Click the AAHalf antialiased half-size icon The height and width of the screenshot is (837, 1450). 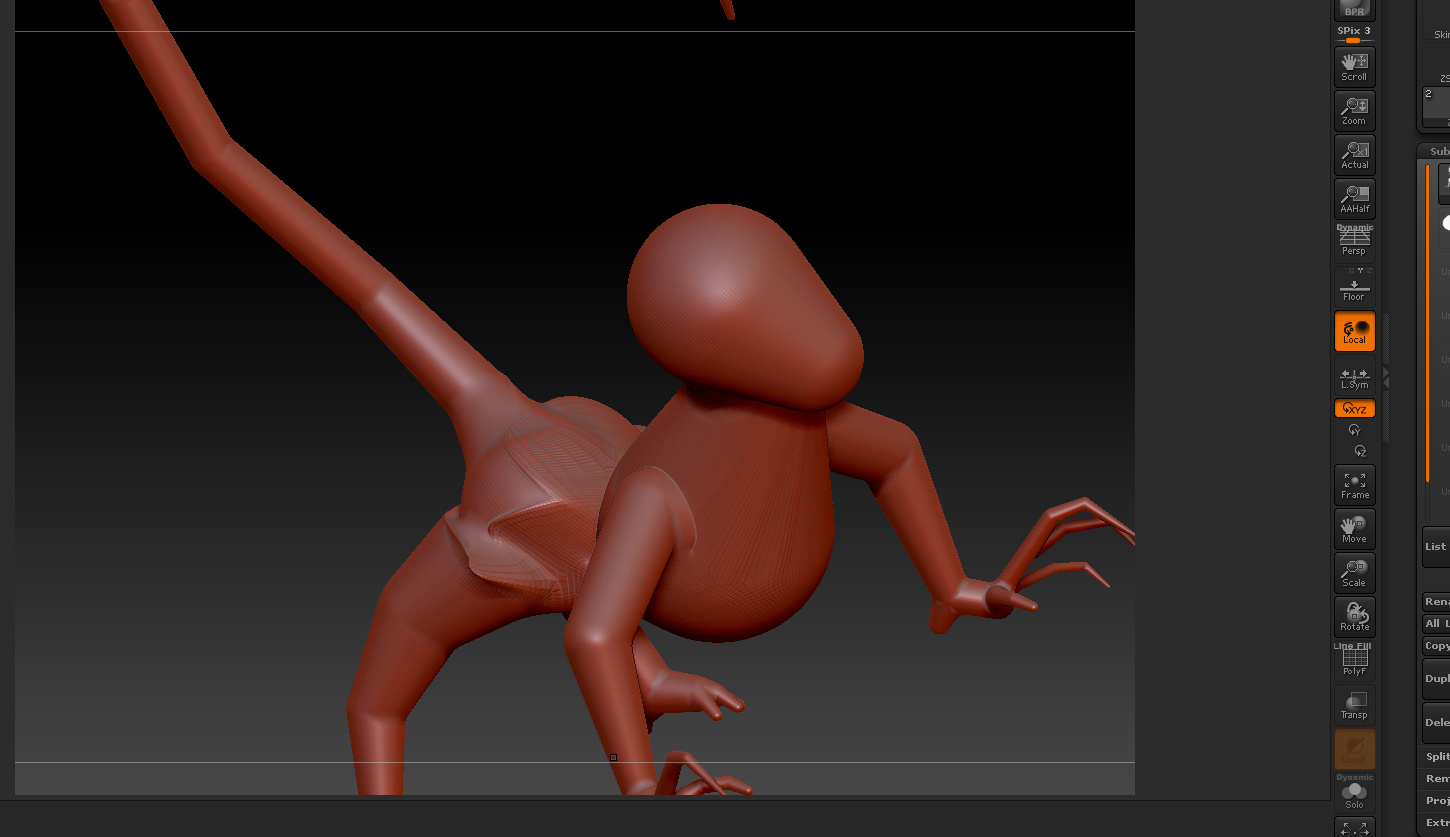pyautogui.click(x=1355, y=199)
